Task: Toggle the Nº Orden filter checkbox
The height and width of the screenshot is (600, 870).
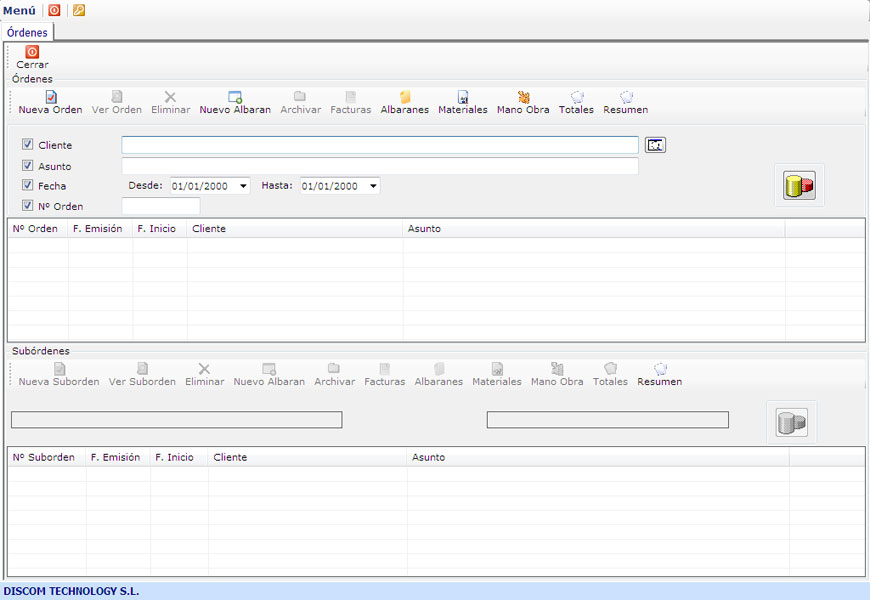Action: pos(28,206)
